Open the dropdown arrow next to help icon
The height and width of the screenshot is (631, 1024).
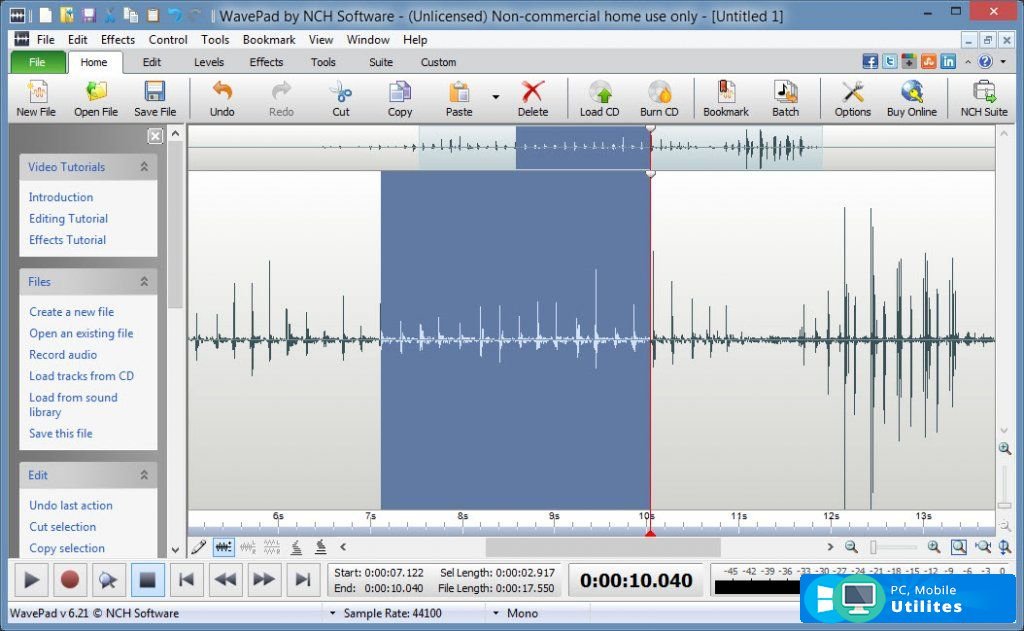click(1003, 61)
